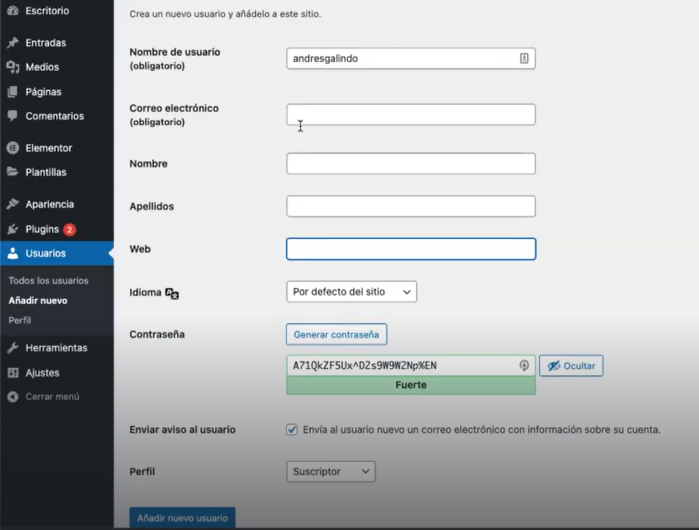Open the Perfil submenu link under Usuarios
This screenshot has width=699, height=530.
pyautogui.click(x=20, y=320)
